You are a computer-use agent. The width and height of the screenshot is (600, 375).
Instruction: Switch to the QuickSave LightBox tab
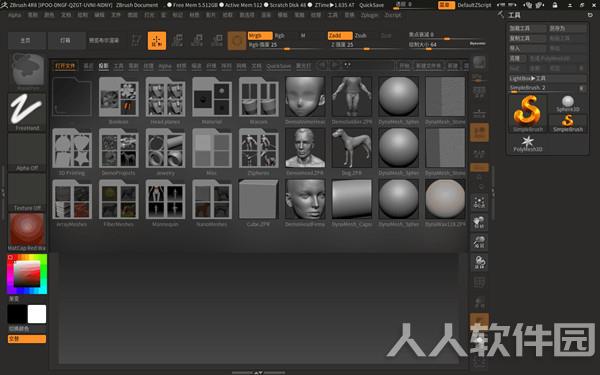(279, 66)
